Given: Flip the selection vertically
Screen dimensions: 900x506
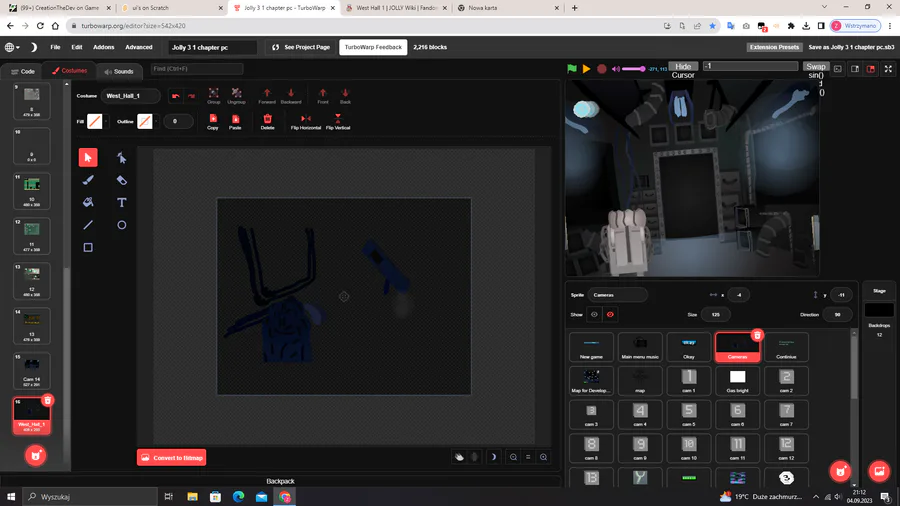Looking at the screenshot, I should click(x=338, y=122).
